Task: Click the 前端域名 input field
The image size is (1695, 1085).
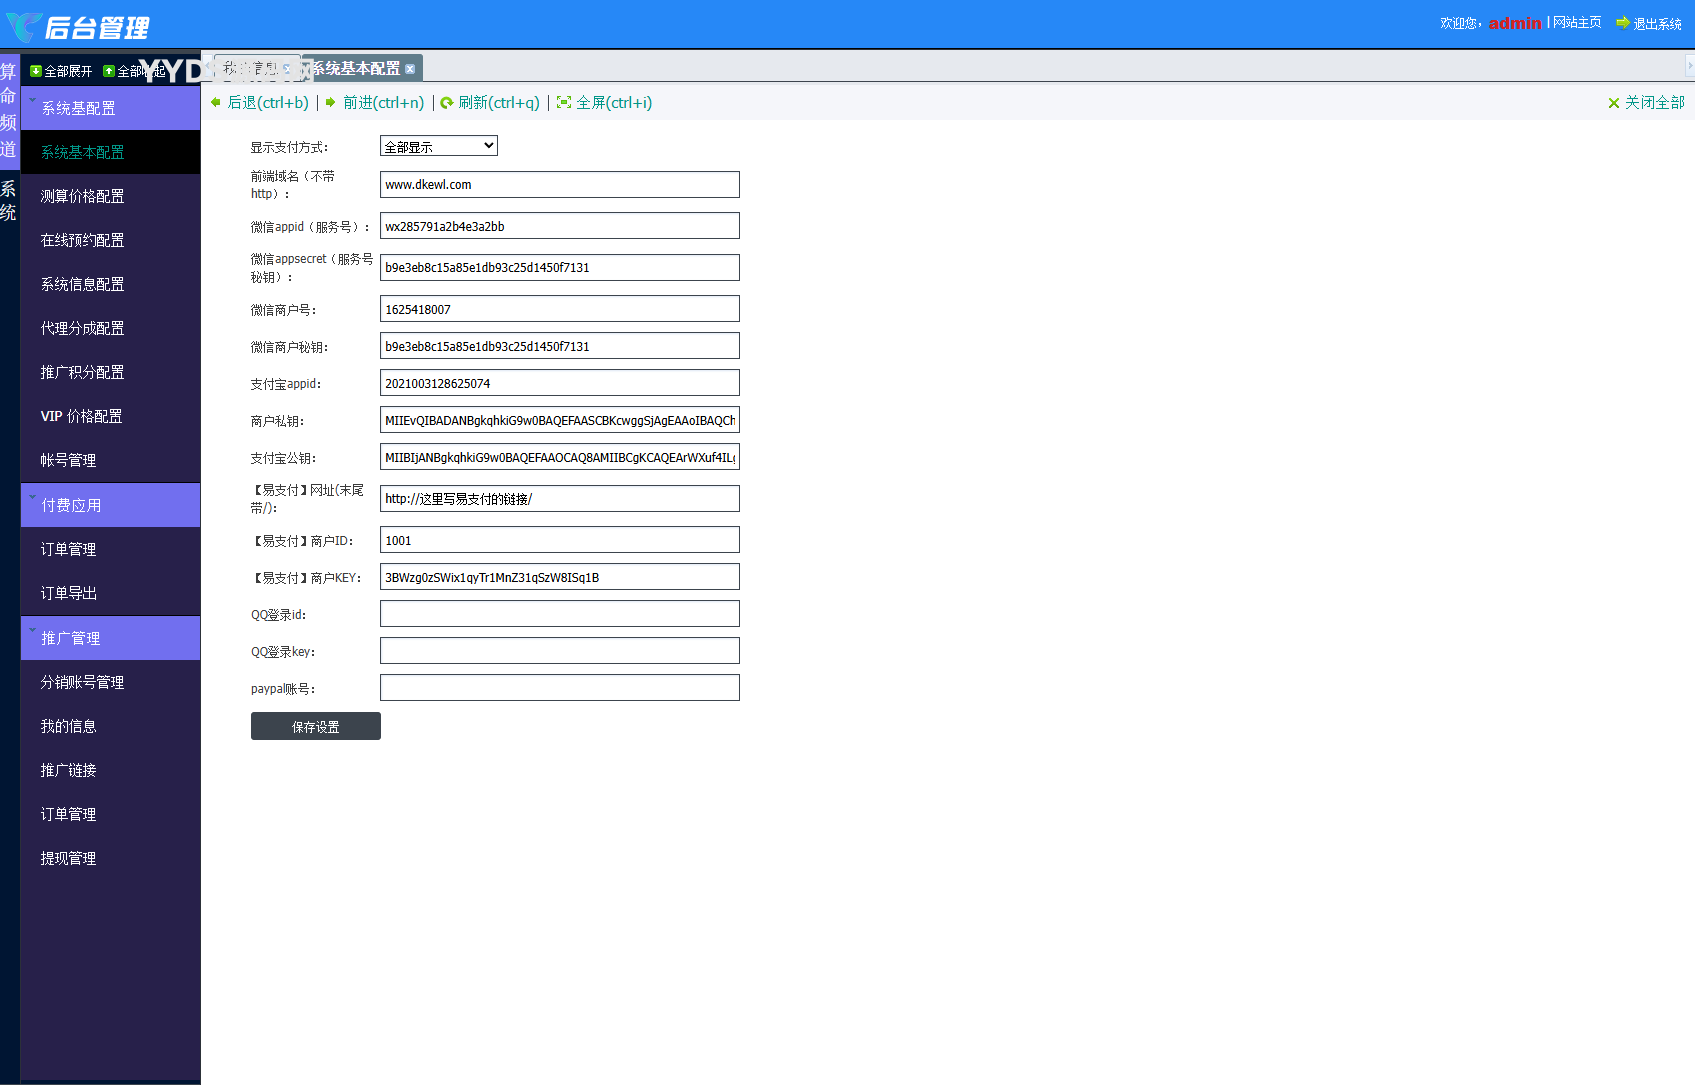Action: click(x=560, y=184)
